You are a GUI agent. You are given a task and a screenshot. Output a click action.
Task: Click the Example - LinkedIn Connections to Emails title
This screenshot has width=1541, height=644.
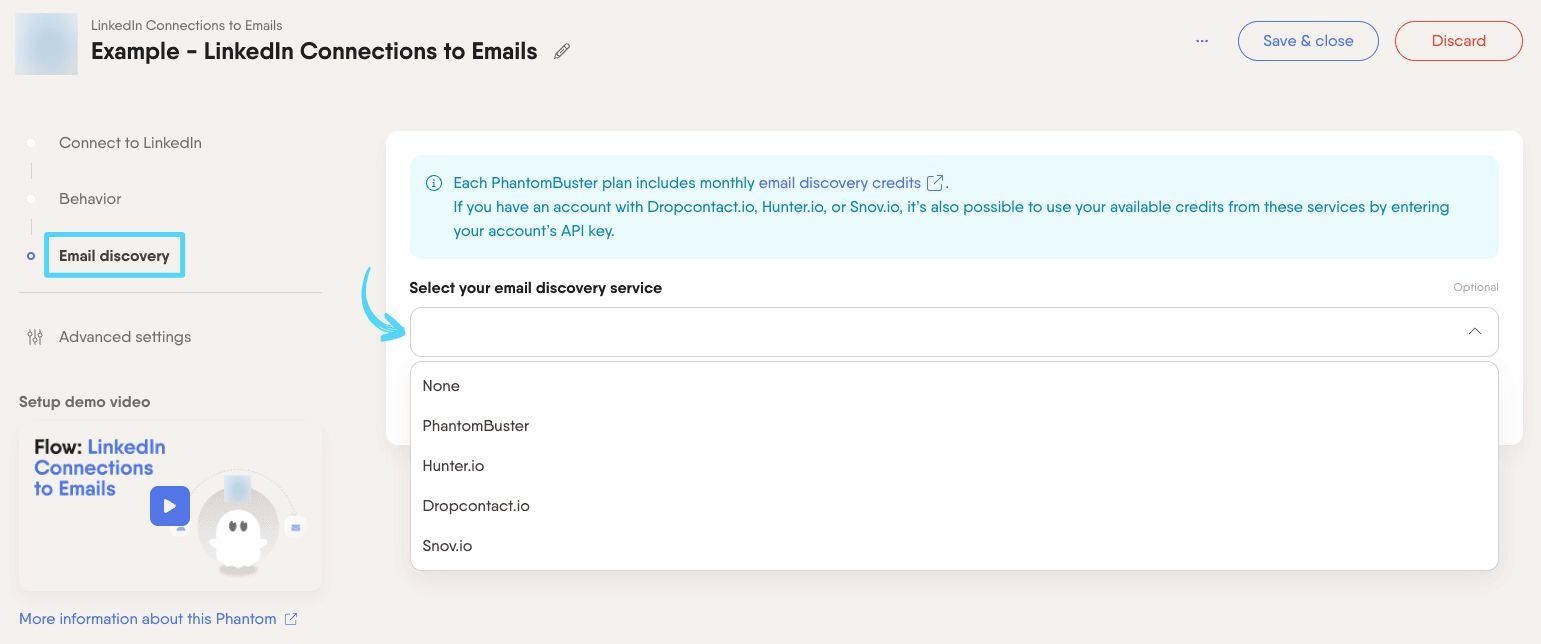[314, 51]
